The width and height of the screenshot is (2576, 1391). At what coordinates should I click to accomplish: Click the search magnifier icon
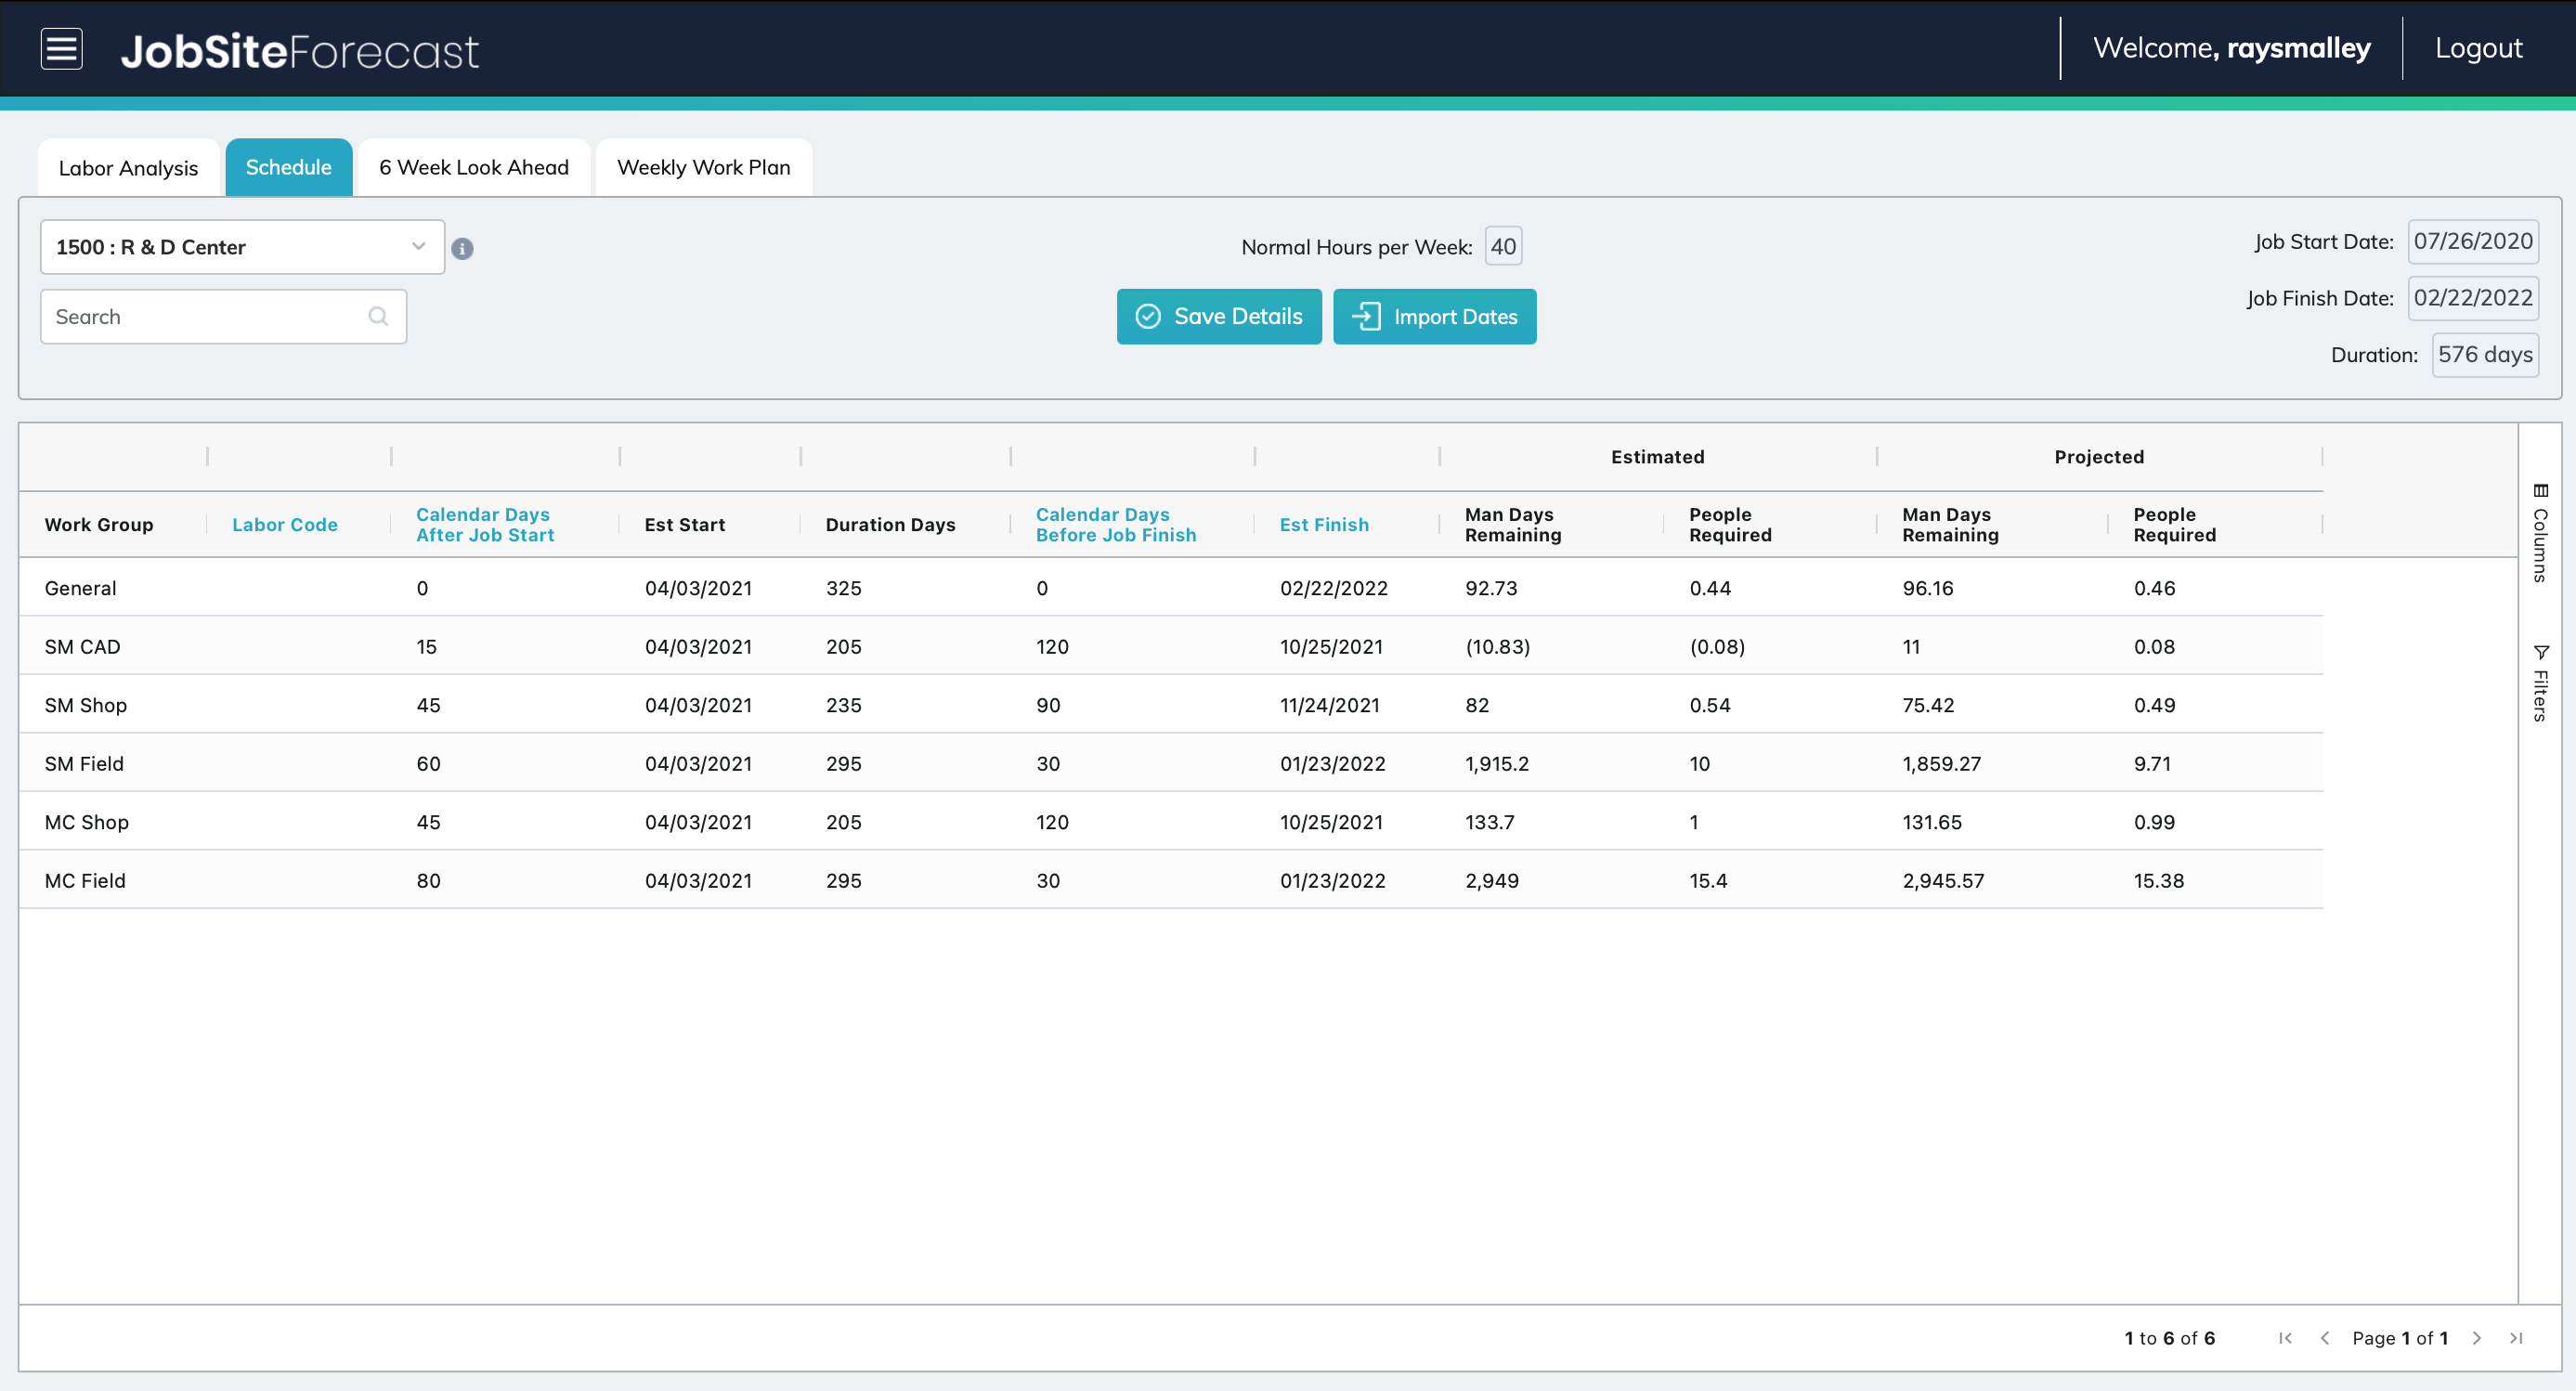pyautogui.click(x=378, y=316)
